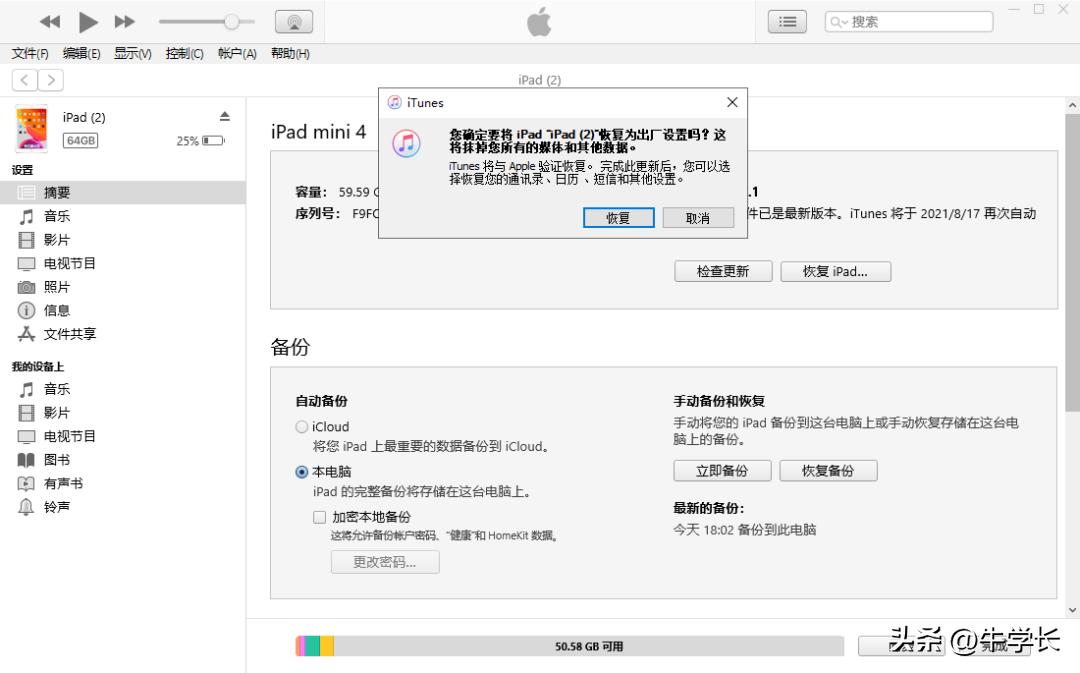Open the 音乐 section in the iPad sidebar
The height and width of the screenshot is (673, 1080).
coord(57,215)
